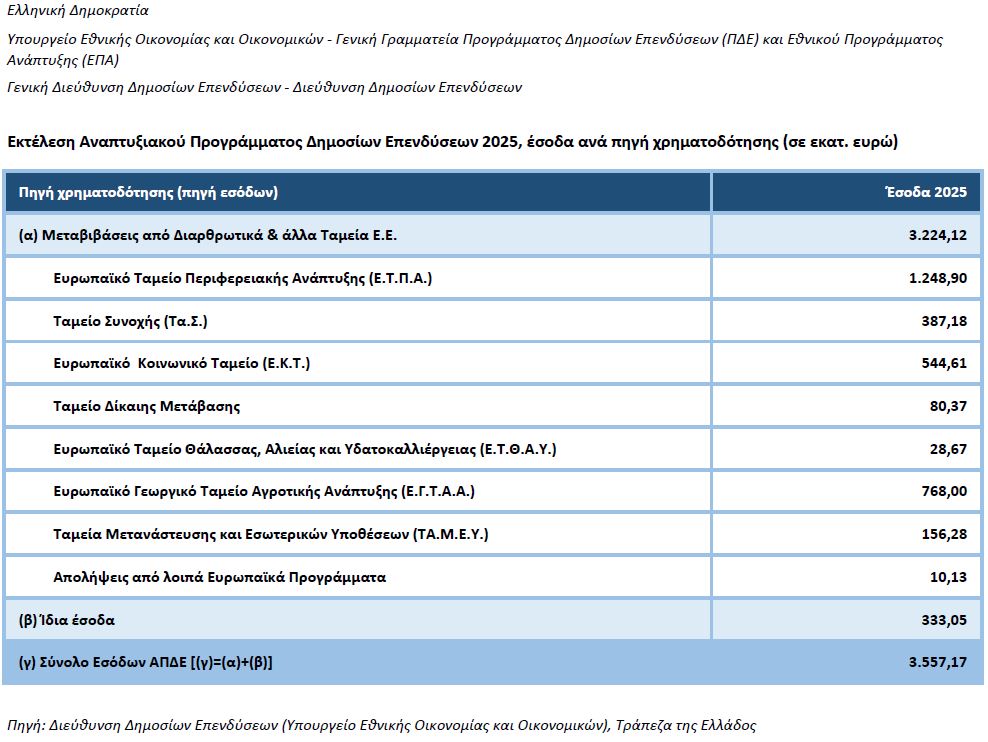Viewport: 988px width, 742px height.
Task: Click the value 80,37
Action: point(948,406)
